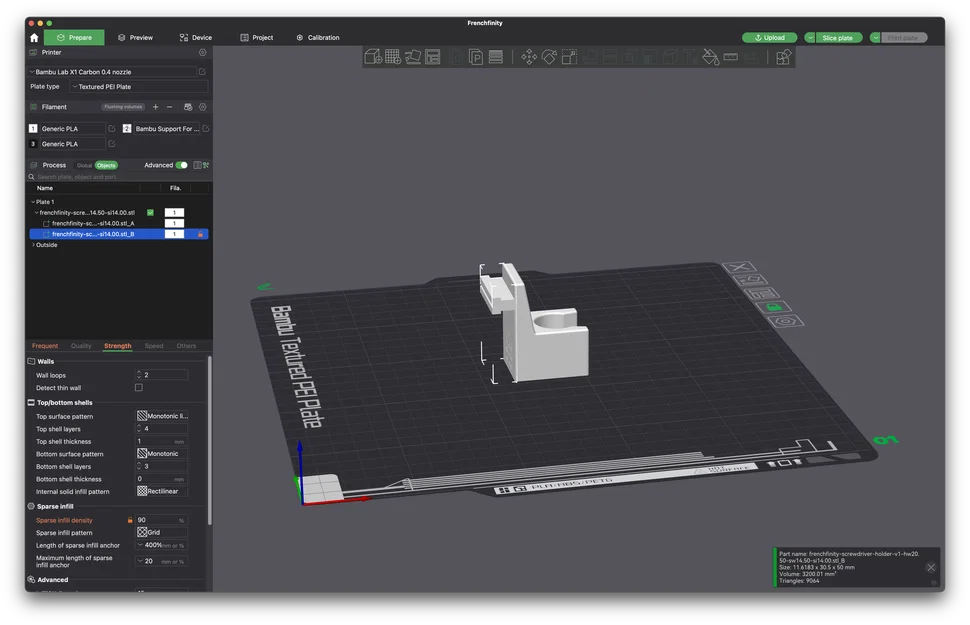The height and width of the screenshot is (625, 970).
Task: Open the Plate type dropdown
Action: coord(138,87)
